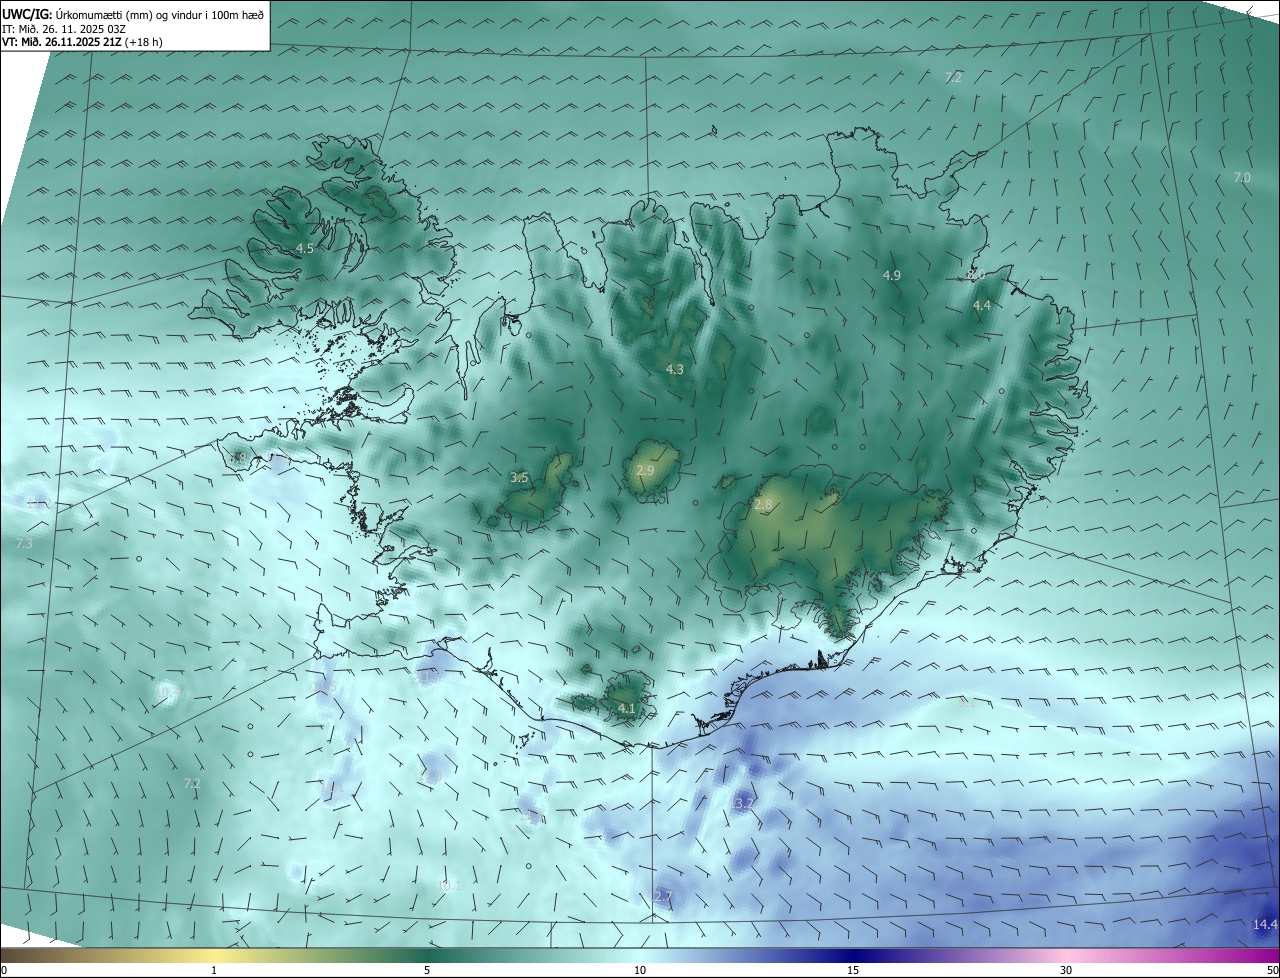Image resolution: width=1280 pixels, height=978 pixels.
Task: Click the 10 tick on the color scale
Action: pyautogui.click(x=640, y=970)
